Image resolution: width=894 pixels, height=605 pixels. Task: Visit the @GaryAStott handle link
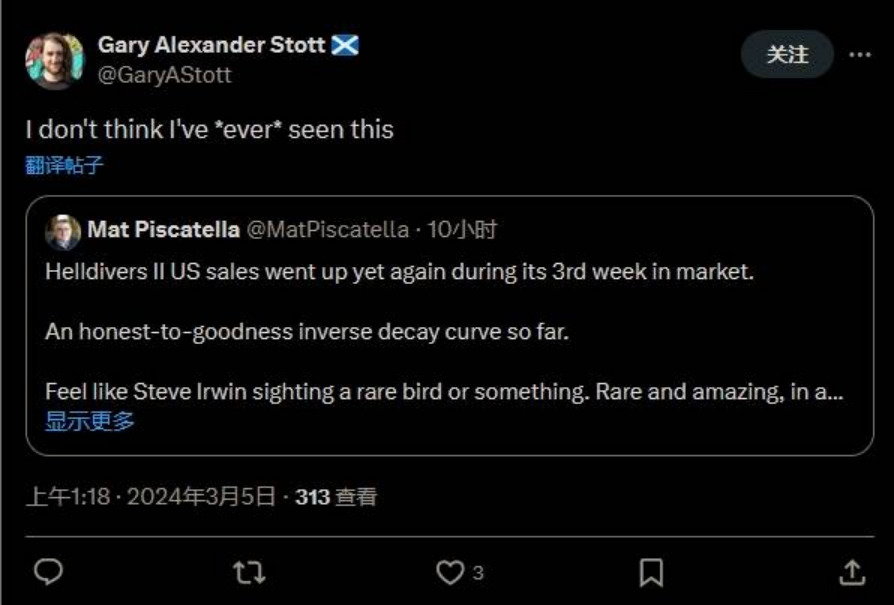click(165, 75)
